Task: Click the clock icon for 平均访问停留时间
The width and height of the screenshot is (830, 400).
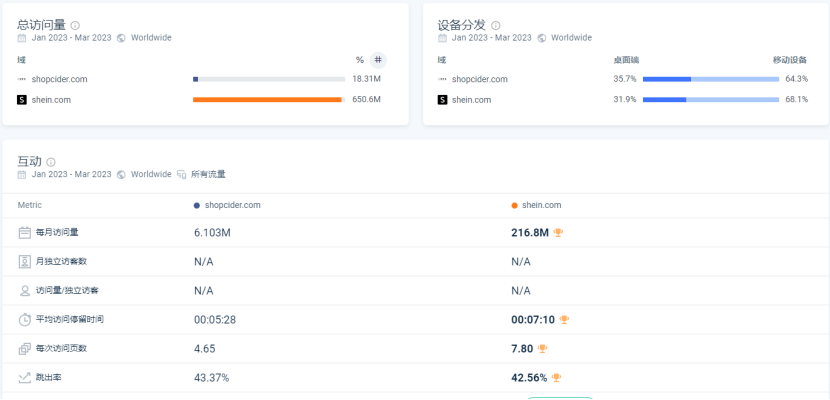Action: 25,319
